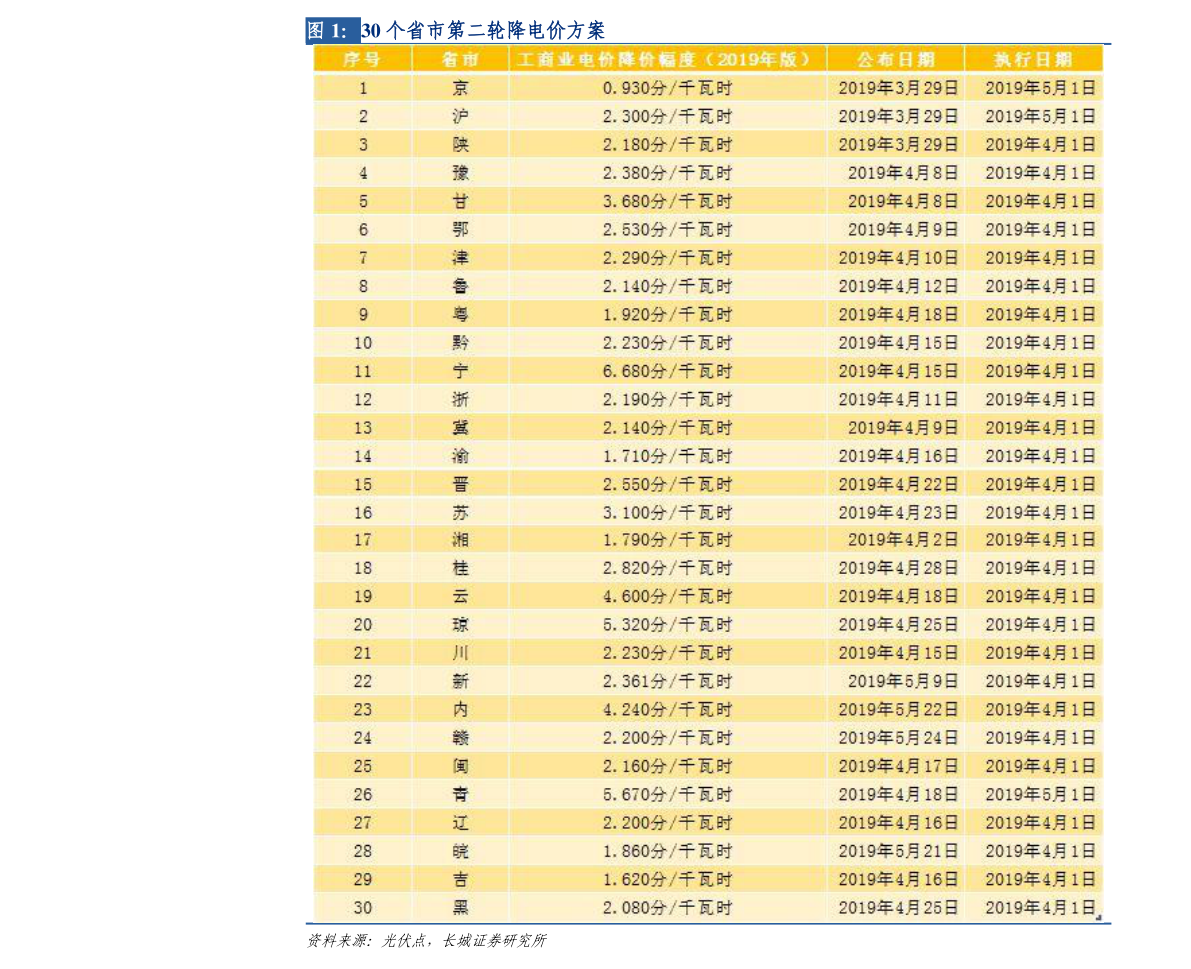The width and height of the screenshot is (1191, 969).
Task: Click the "图 1:" label box
Action: (x=333, y=30)
